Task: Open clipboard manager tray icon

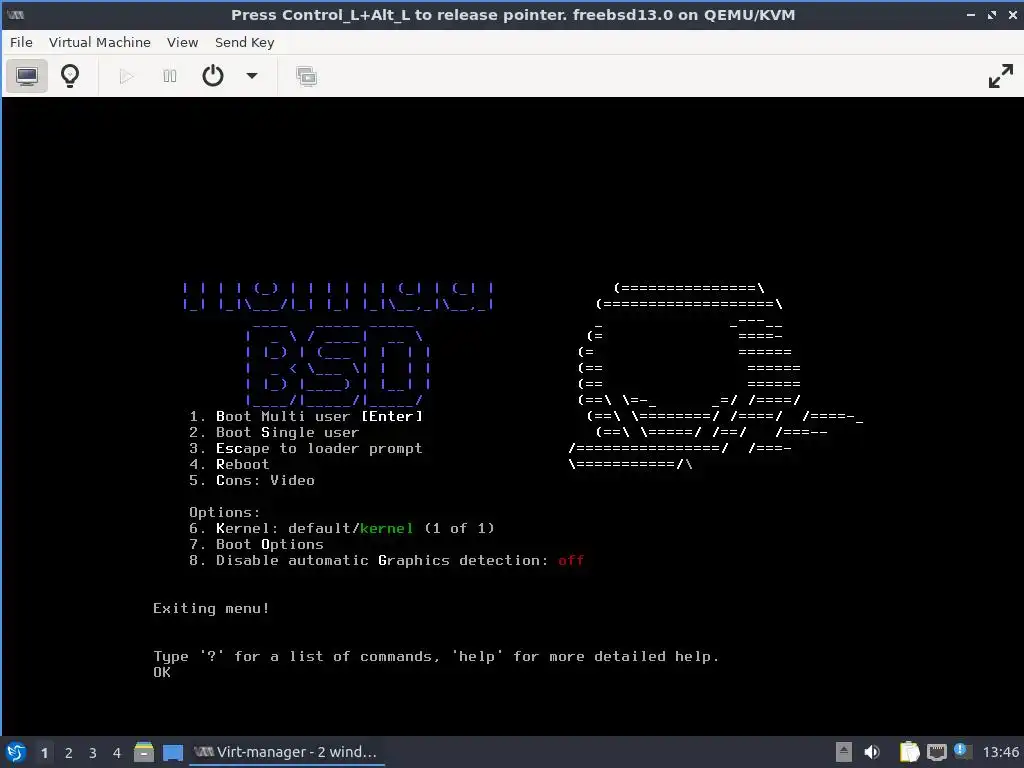Action: coord(909,752)
